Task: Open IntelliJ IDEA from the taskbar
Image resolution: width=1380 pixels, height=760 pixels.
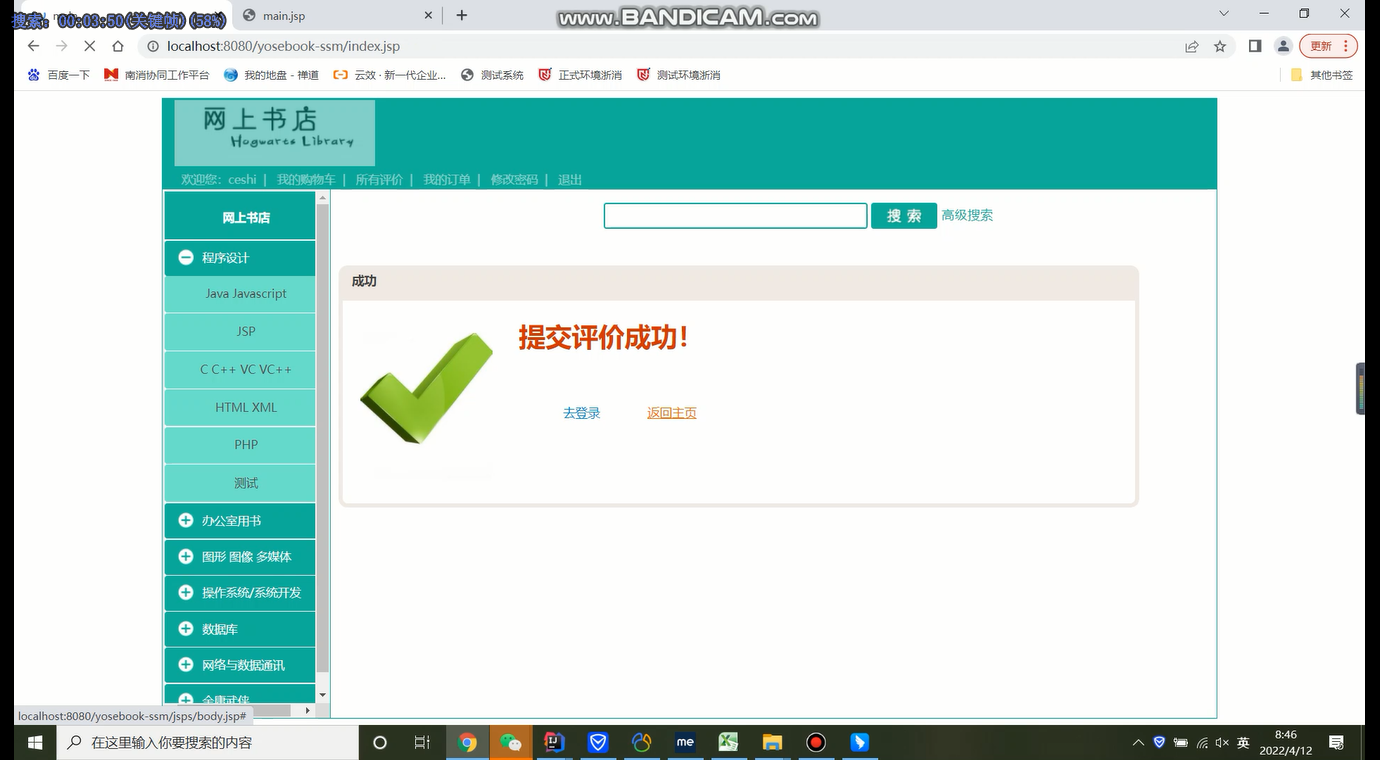Action: pos(553,742)
